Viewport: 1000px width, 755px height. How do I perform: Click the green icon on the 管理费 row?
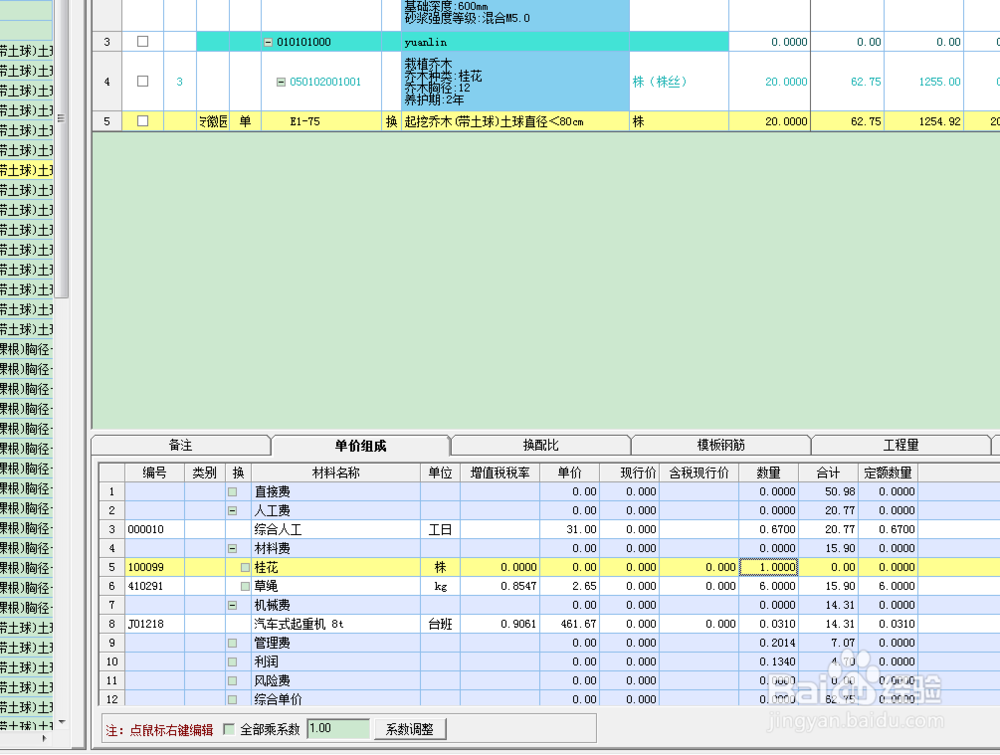[x=232, y=643]
